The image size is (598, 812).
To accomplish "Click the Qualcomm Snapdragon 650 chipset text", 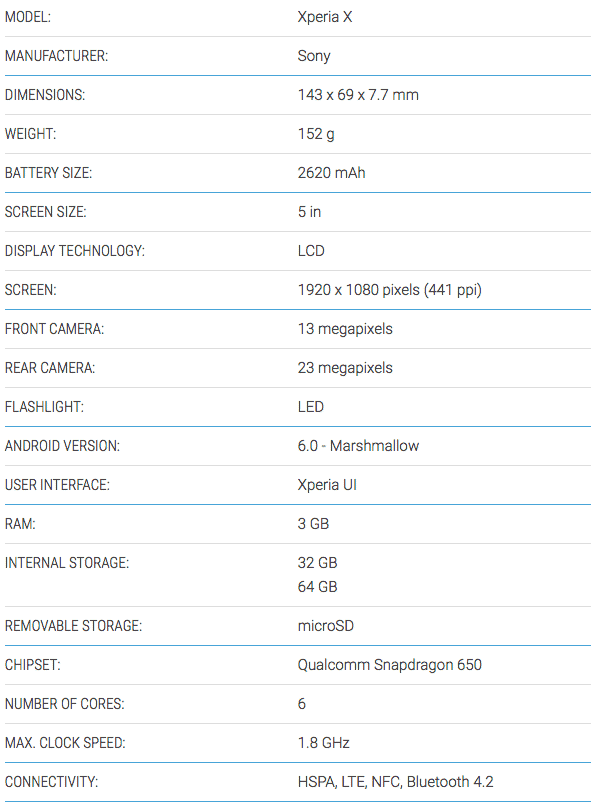I will coord(389,665).
